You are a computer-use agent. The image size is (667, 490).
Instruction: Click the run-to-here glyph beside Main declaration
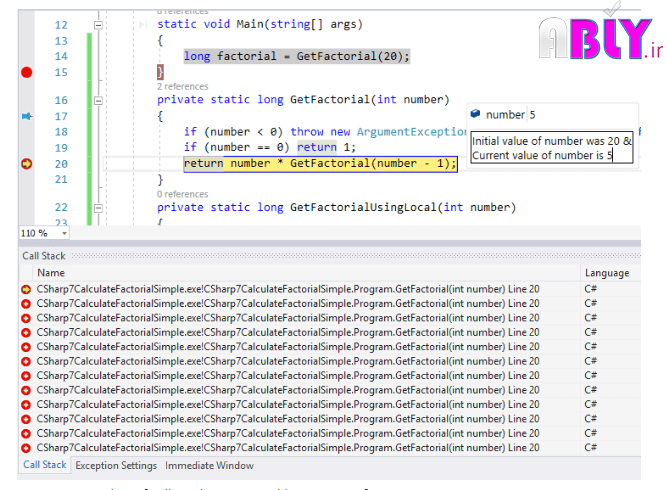tap(143, 25)
